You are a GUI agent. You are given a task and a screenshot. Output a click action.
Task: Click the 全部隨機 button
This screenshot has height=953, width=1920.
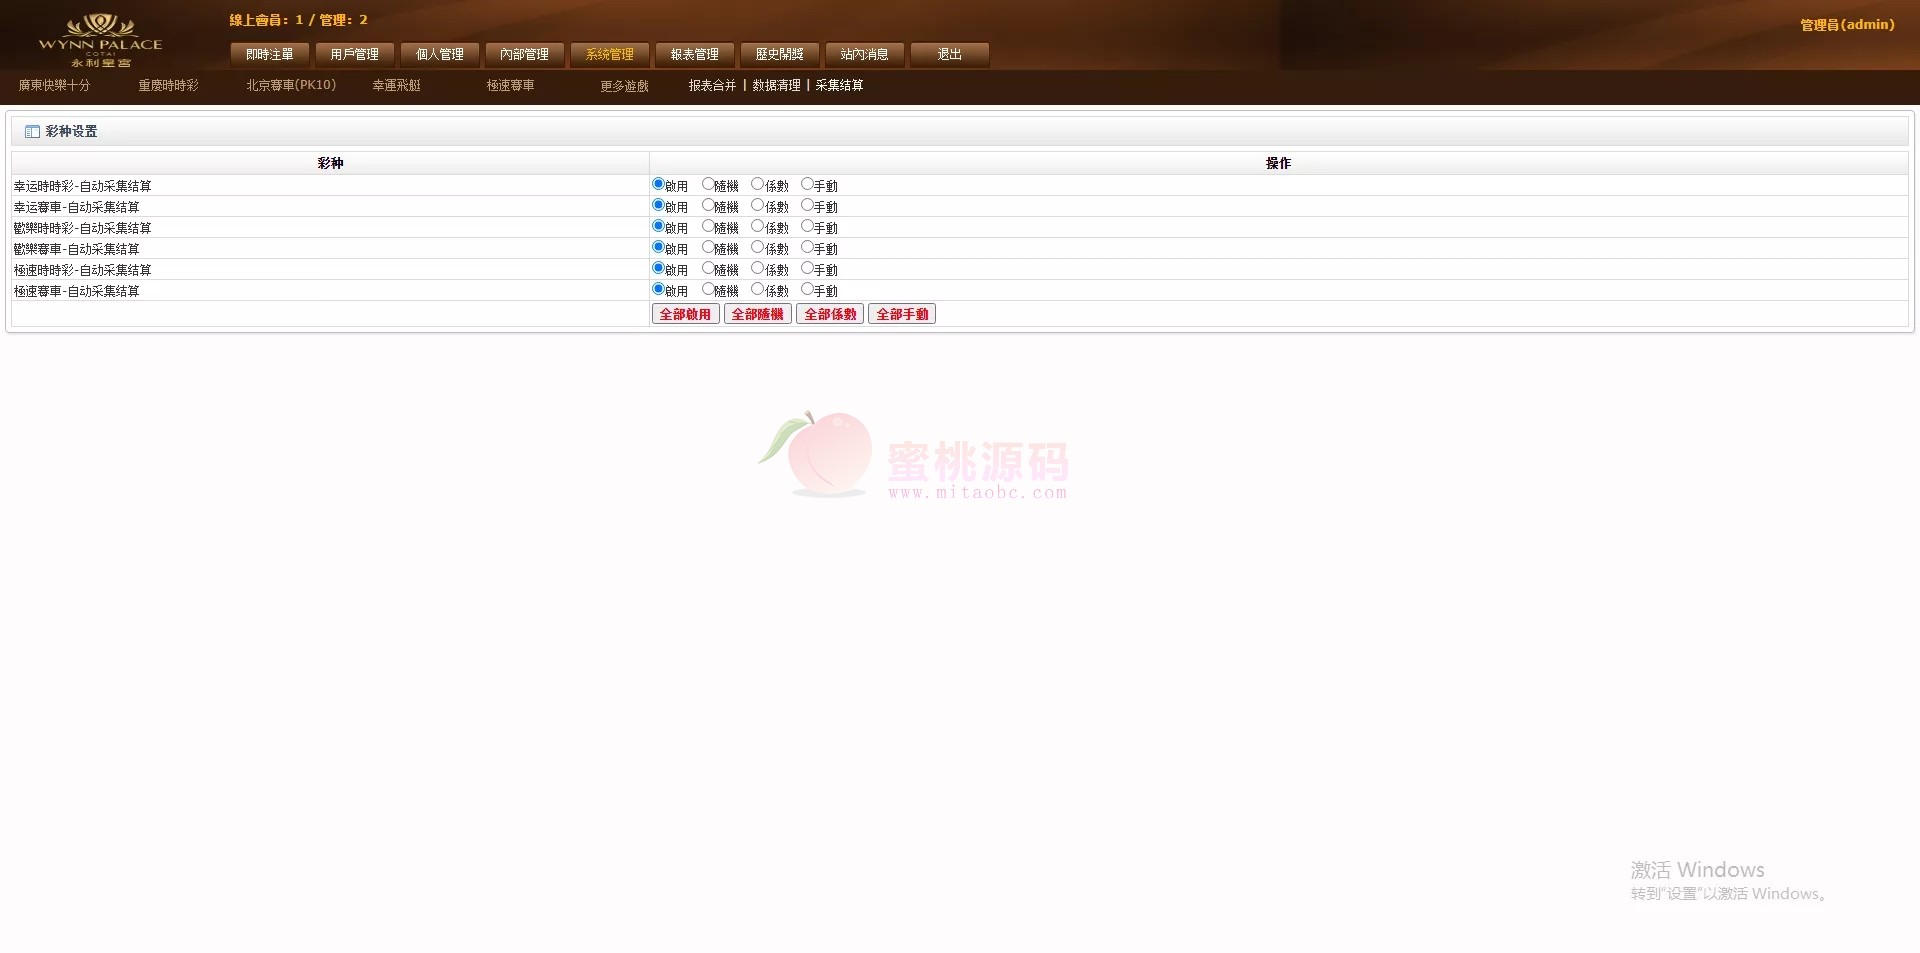click(x=758, y=314)
